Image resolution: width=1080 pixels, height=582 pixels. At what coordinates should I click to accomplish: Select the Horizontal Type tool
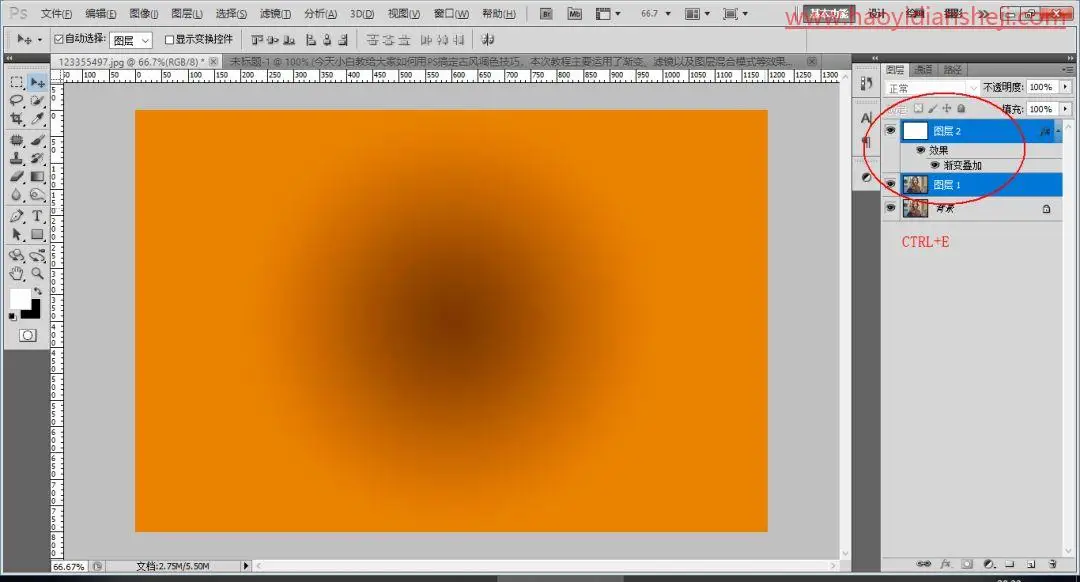[x=37, y=216]
